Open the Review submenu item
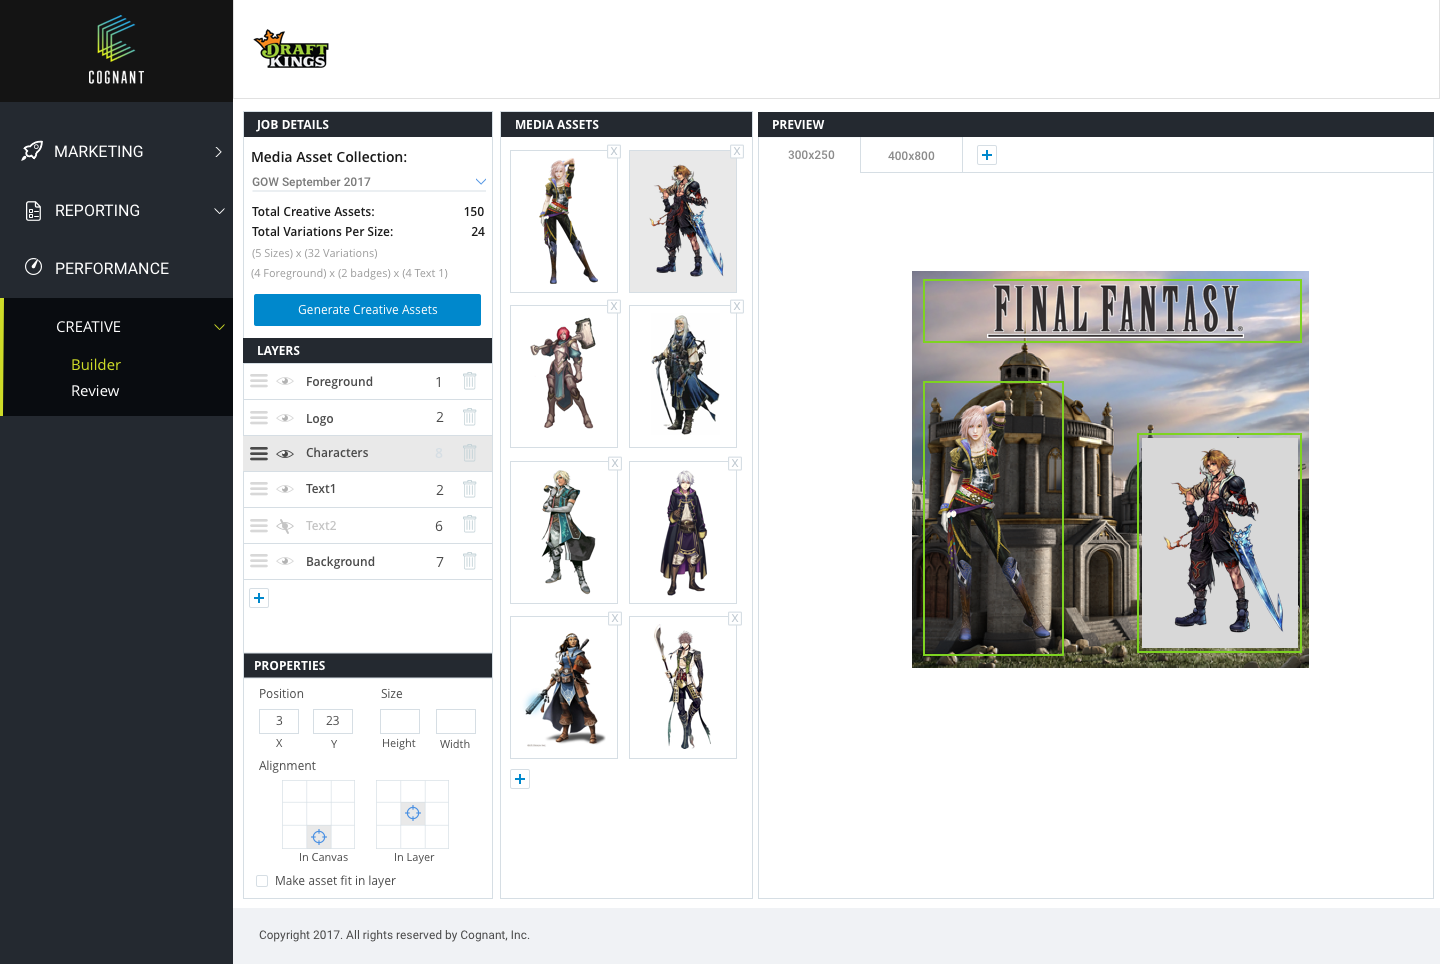Image resolution: width=1440 pixels, height=965 pixels. [x=95, y=391]
